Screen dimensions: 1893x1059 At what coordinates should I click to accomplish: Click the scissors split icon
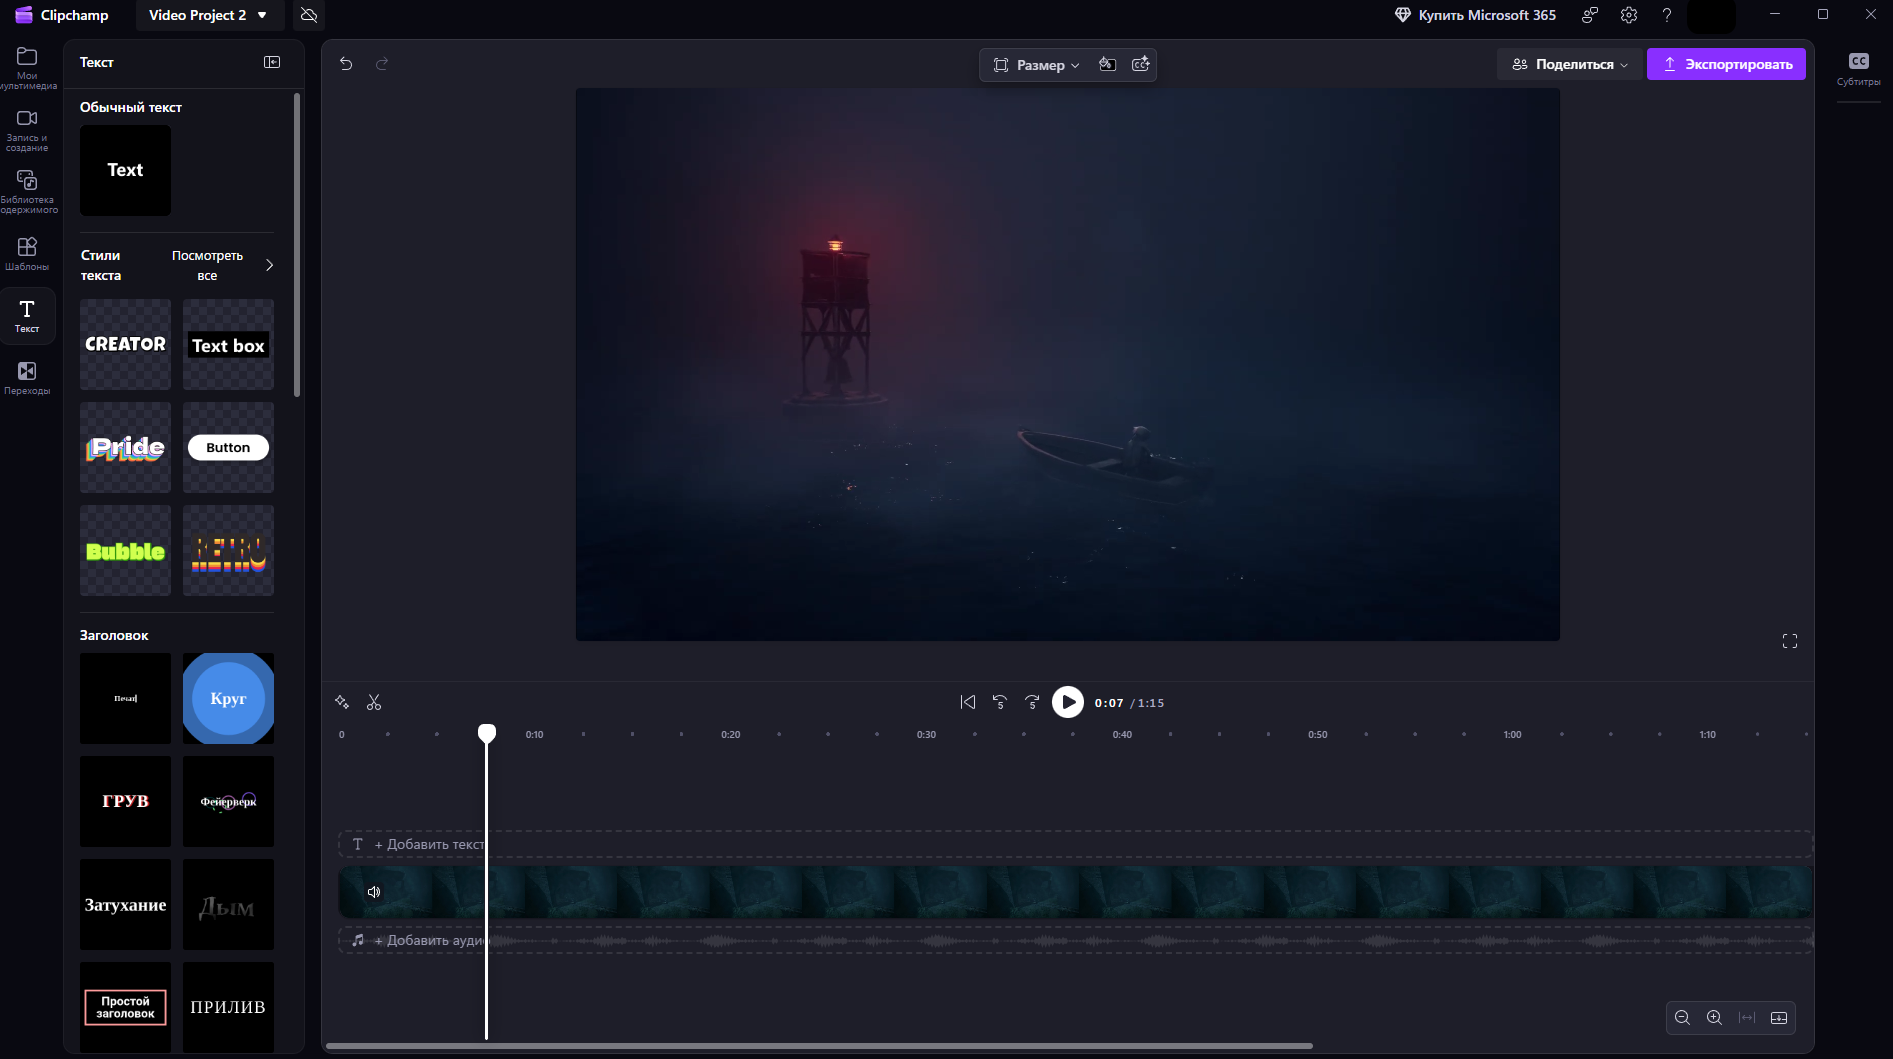[x=374, y=702]
